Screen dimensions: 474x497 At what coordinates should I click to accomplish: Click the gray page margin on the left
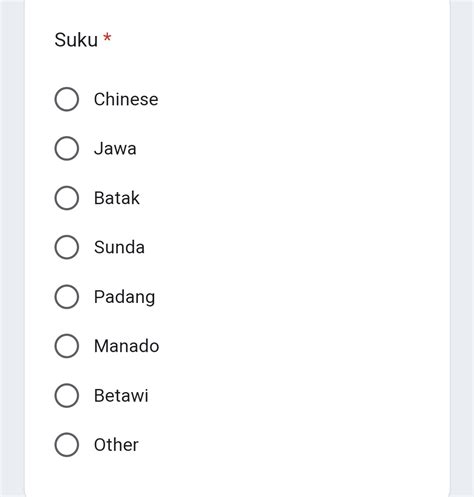point(12,248)
